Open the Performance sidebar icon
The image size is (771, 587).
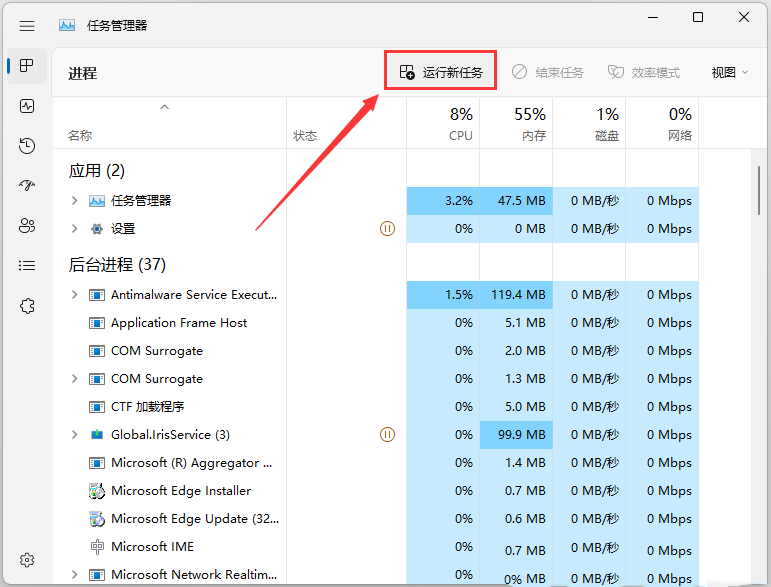click(x=27, y=106)
